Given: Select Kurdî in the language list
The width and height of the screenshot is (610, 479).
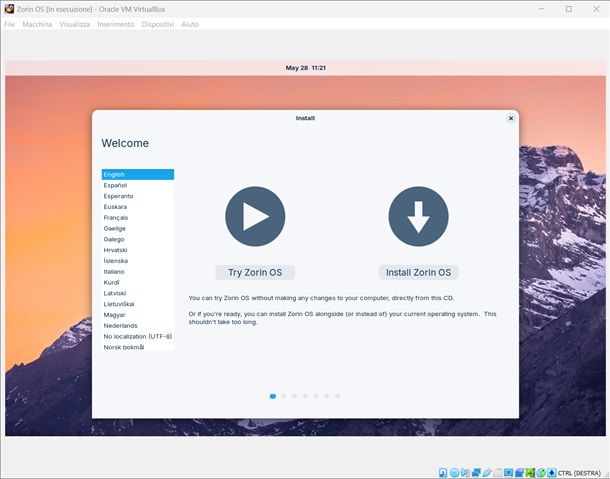Looking at the screenshot, I should 138,282.
